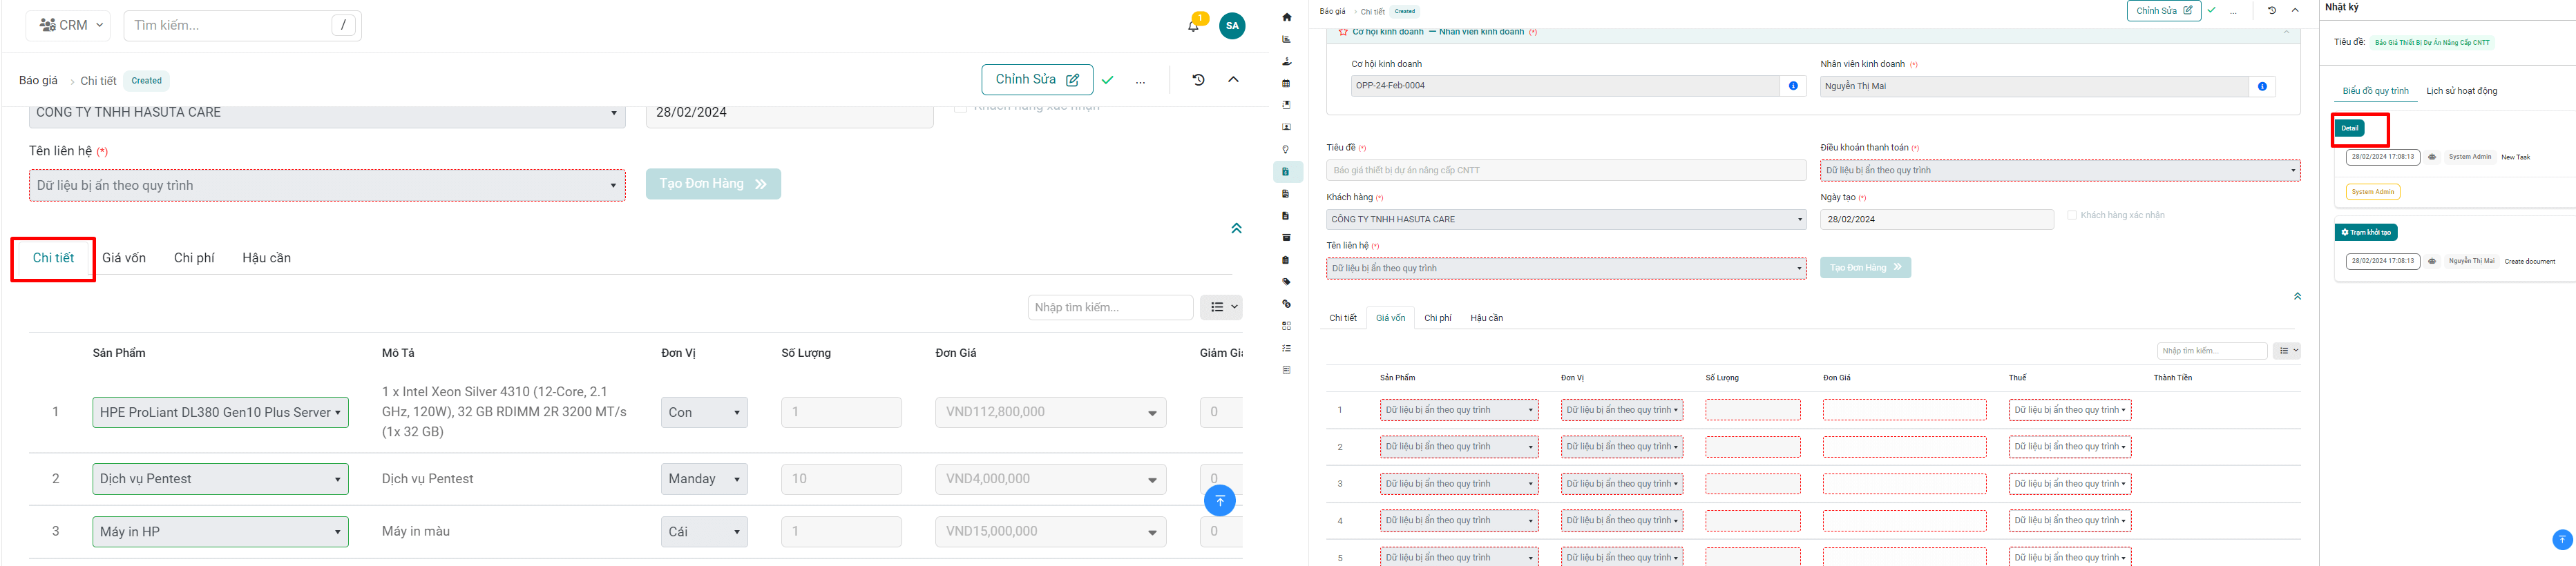Select the Biểu đồ quy trình tab
Screen dimensions: 2576x566
(x=2375, y=91)
